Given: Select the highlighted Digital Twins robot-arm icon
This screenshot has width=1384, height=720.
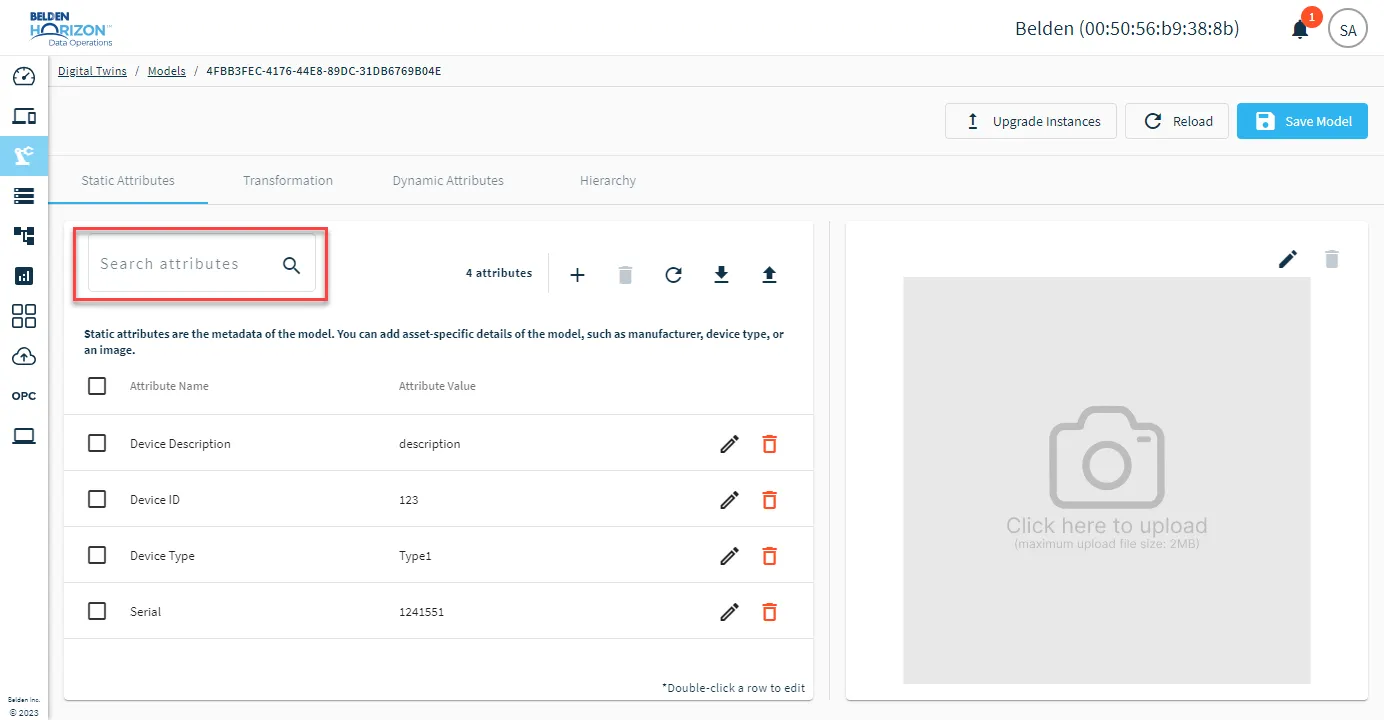Looking at the screenshot, I should click(x=24, y=155).
